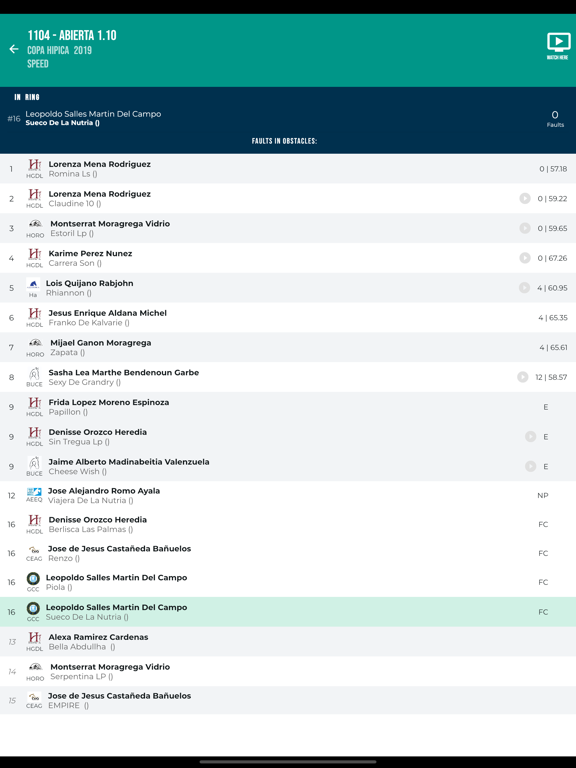
Task: Select in-ring rider Leopoldo Salles banner
Action: click(288, 118)
